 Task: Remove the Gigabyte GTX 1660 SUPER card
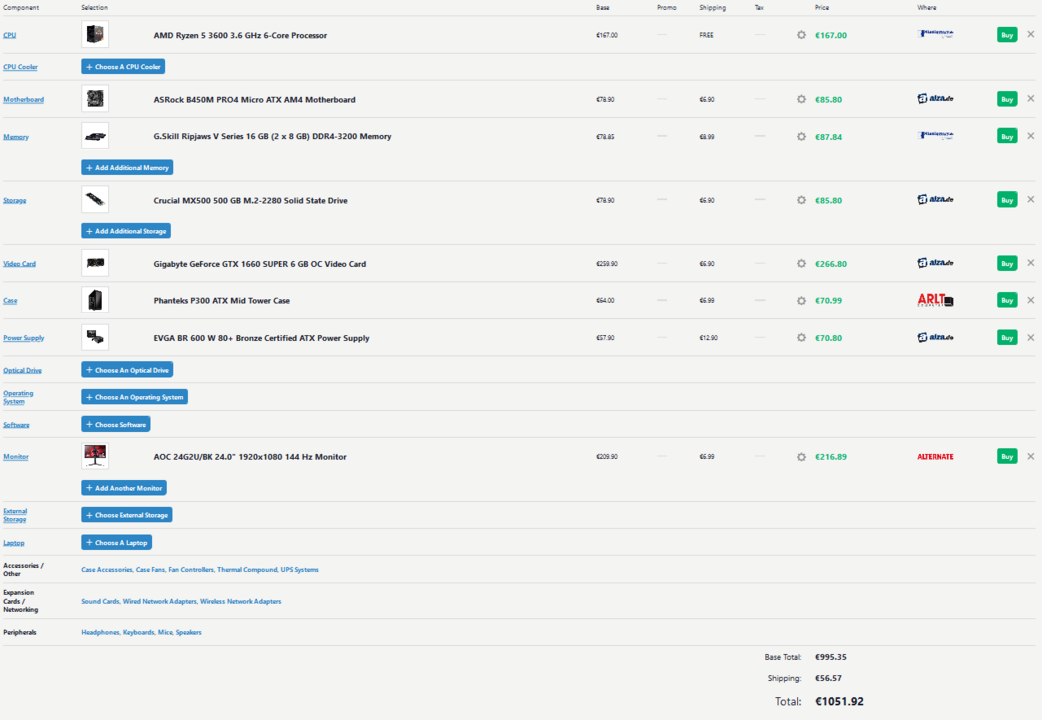click(x=1030, y=263)
